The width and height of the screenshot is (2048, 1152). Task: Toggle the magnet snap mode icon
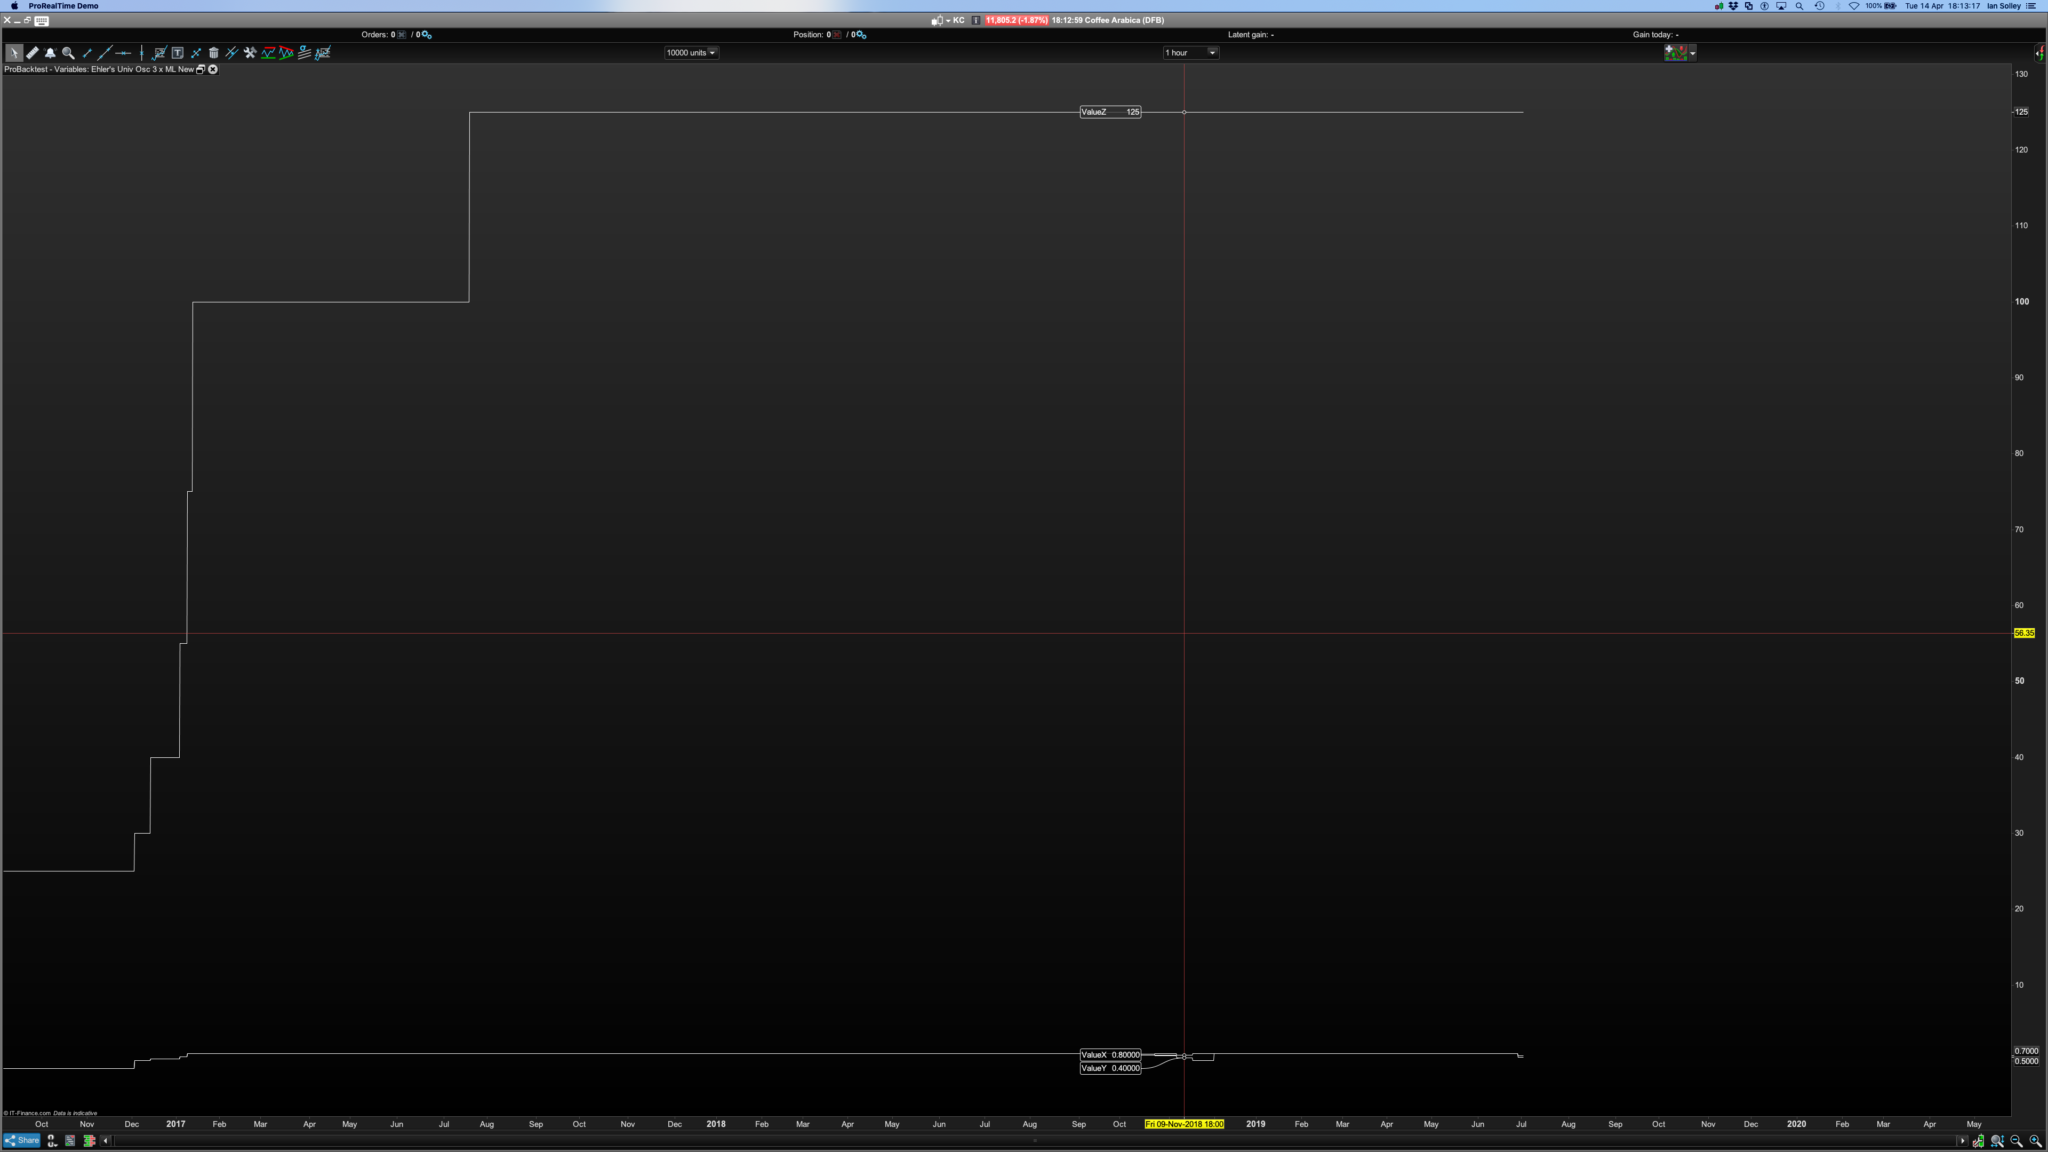tap(52, 1141)
